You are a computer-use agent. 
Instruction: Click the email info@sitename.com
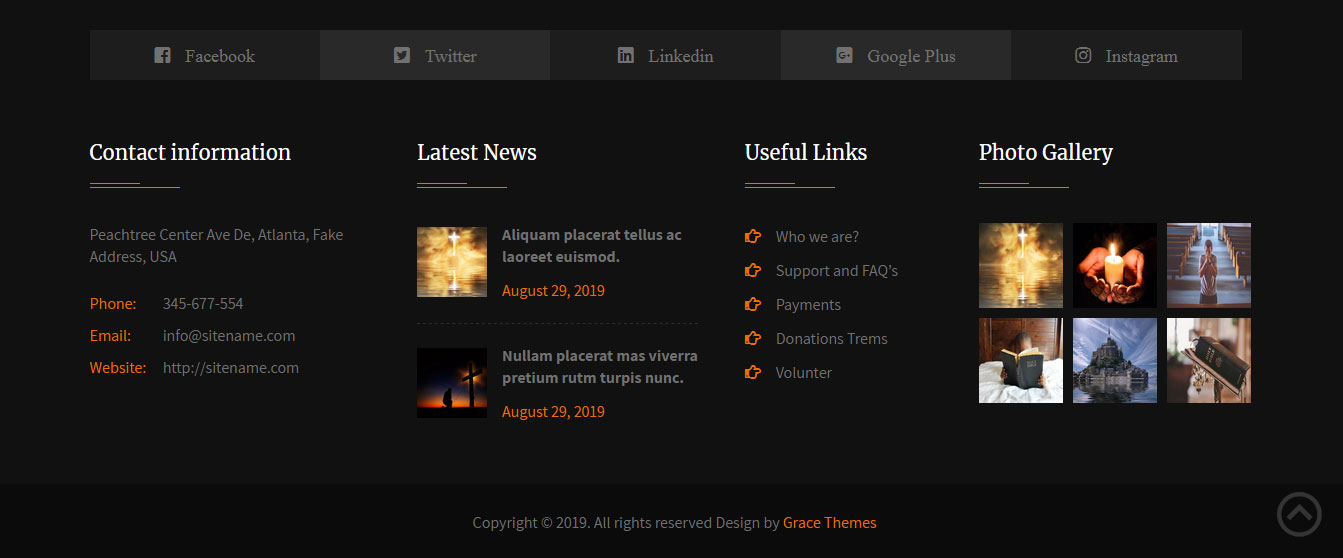pyautogui.click(x=229, y=336)
